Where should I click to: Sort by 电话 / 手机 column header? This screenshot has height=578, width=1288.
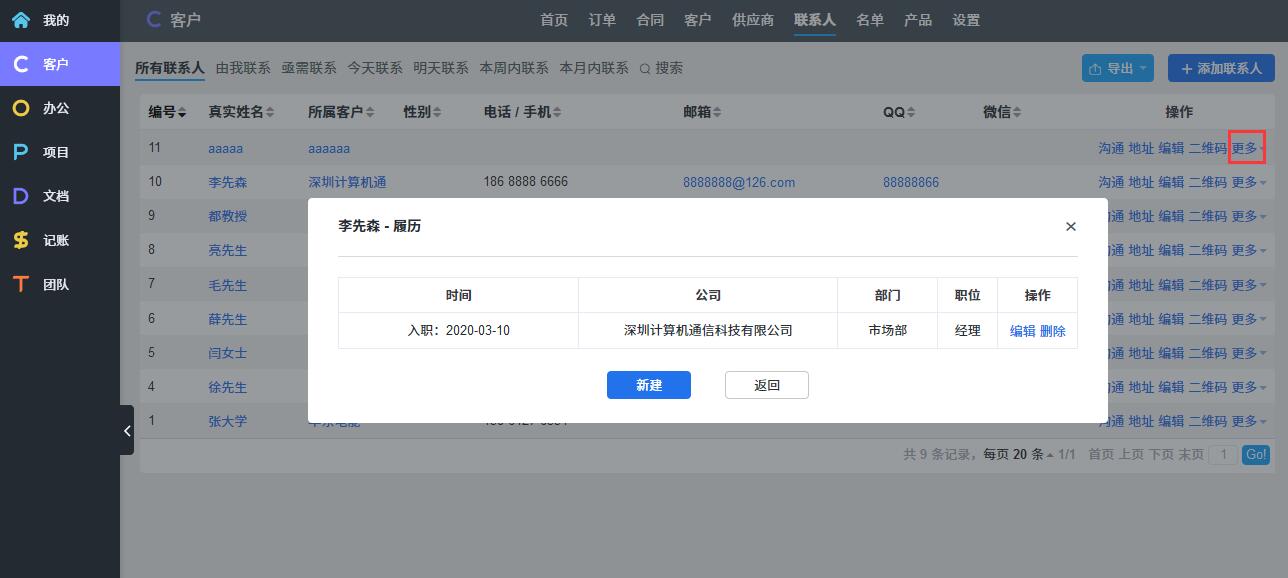click(x=522, y=112)
